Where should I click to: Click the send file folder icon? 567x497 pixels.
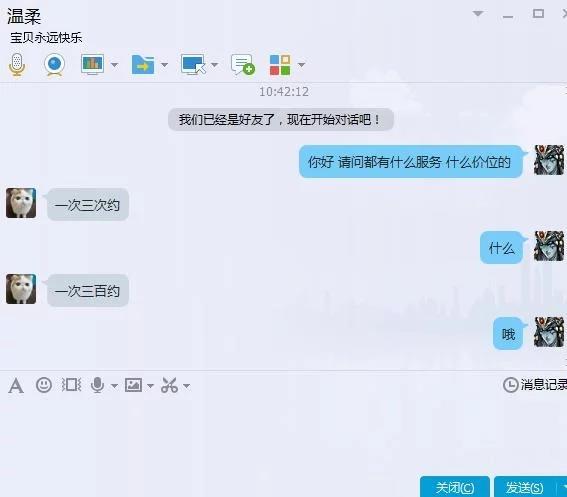pyautogui.click(x=143, y=65)
